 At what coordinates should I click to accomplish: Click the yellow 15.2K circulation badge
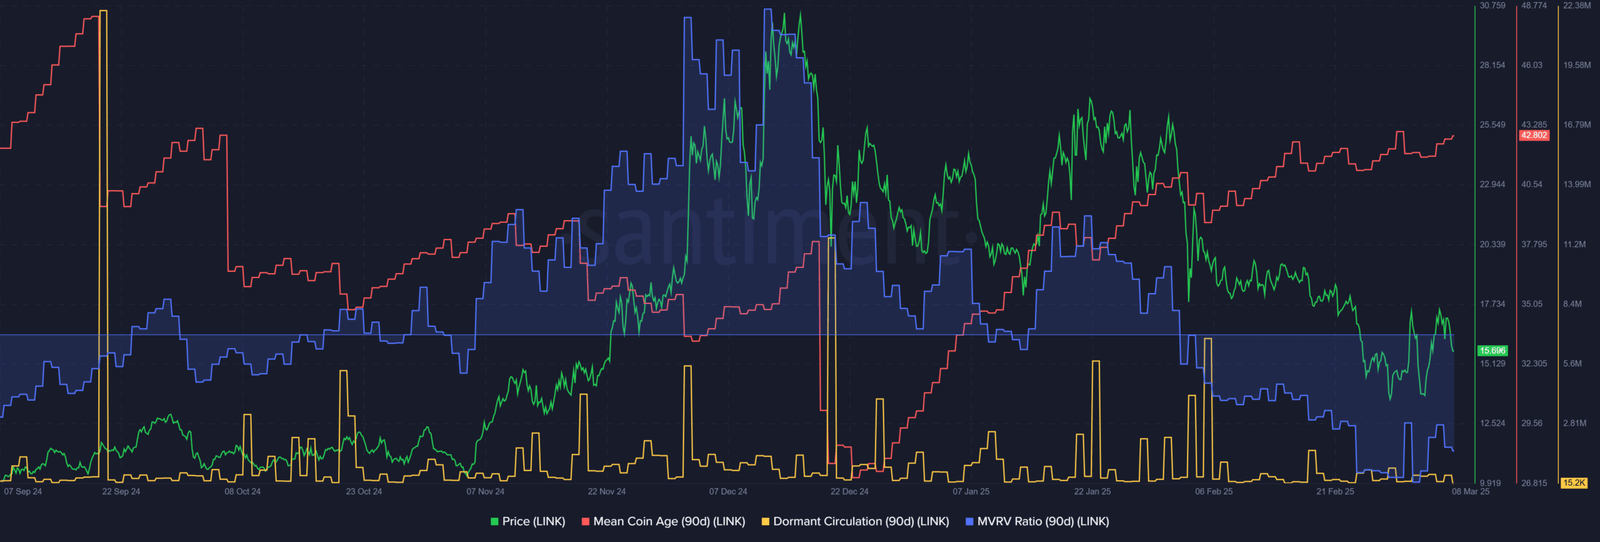[1574, 483]
